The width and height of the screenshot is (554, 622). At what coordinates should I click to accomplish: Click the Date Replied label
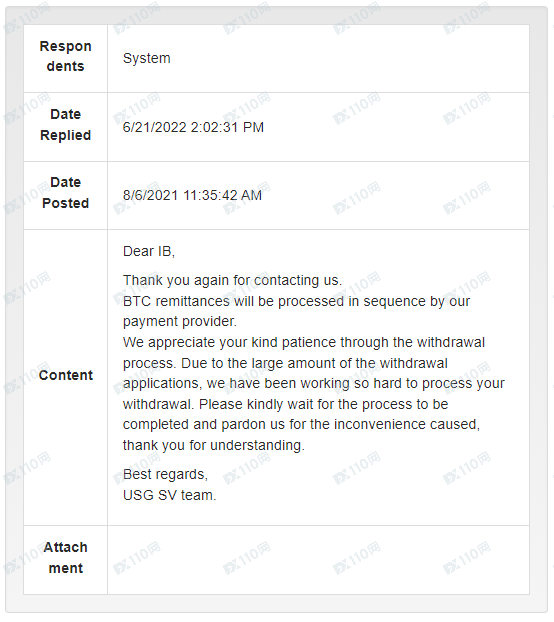click(x=65, y=125)
